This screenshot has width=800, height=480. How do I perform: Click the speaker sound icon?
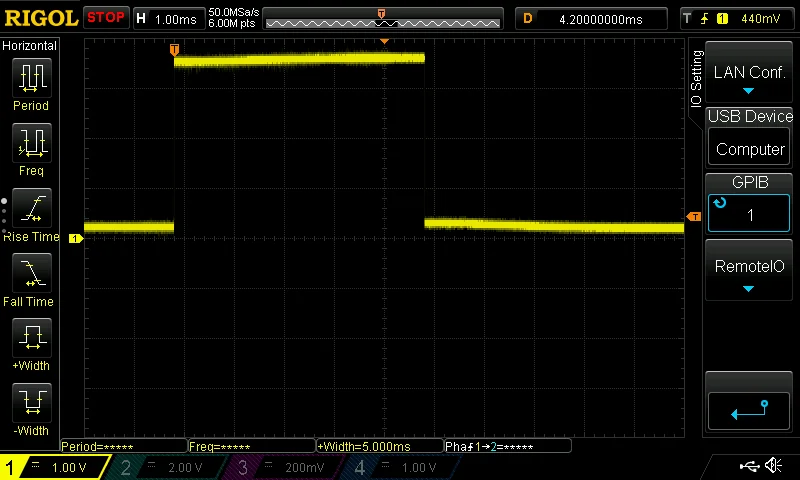point(773,466)
